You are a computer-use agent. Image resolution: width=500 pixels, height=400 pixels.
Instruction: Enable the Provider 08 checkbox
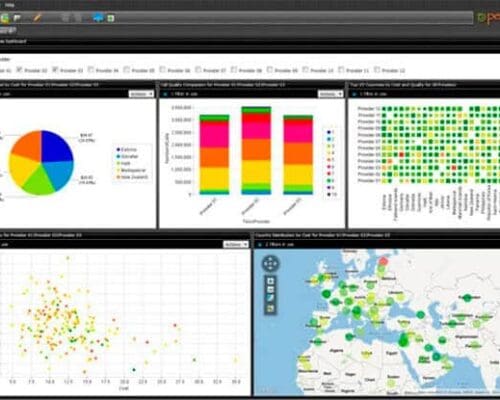coord(234,70)
